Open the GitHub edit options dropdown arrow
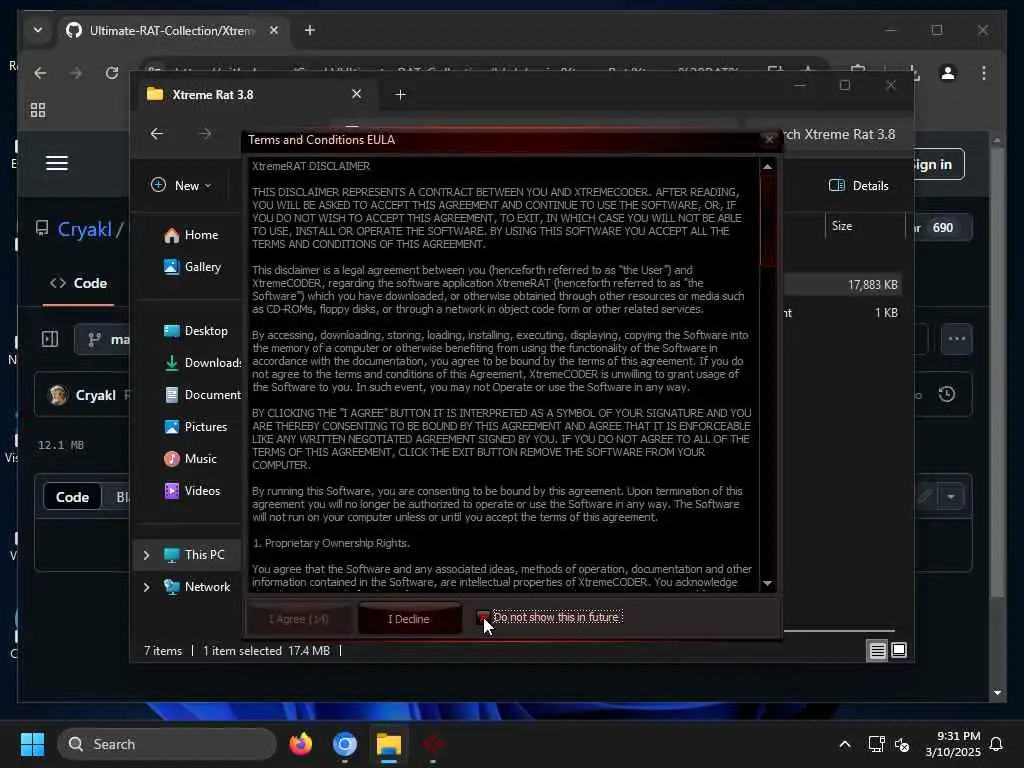The height and width of the screenshot is (768, 1024). [951, 497]
